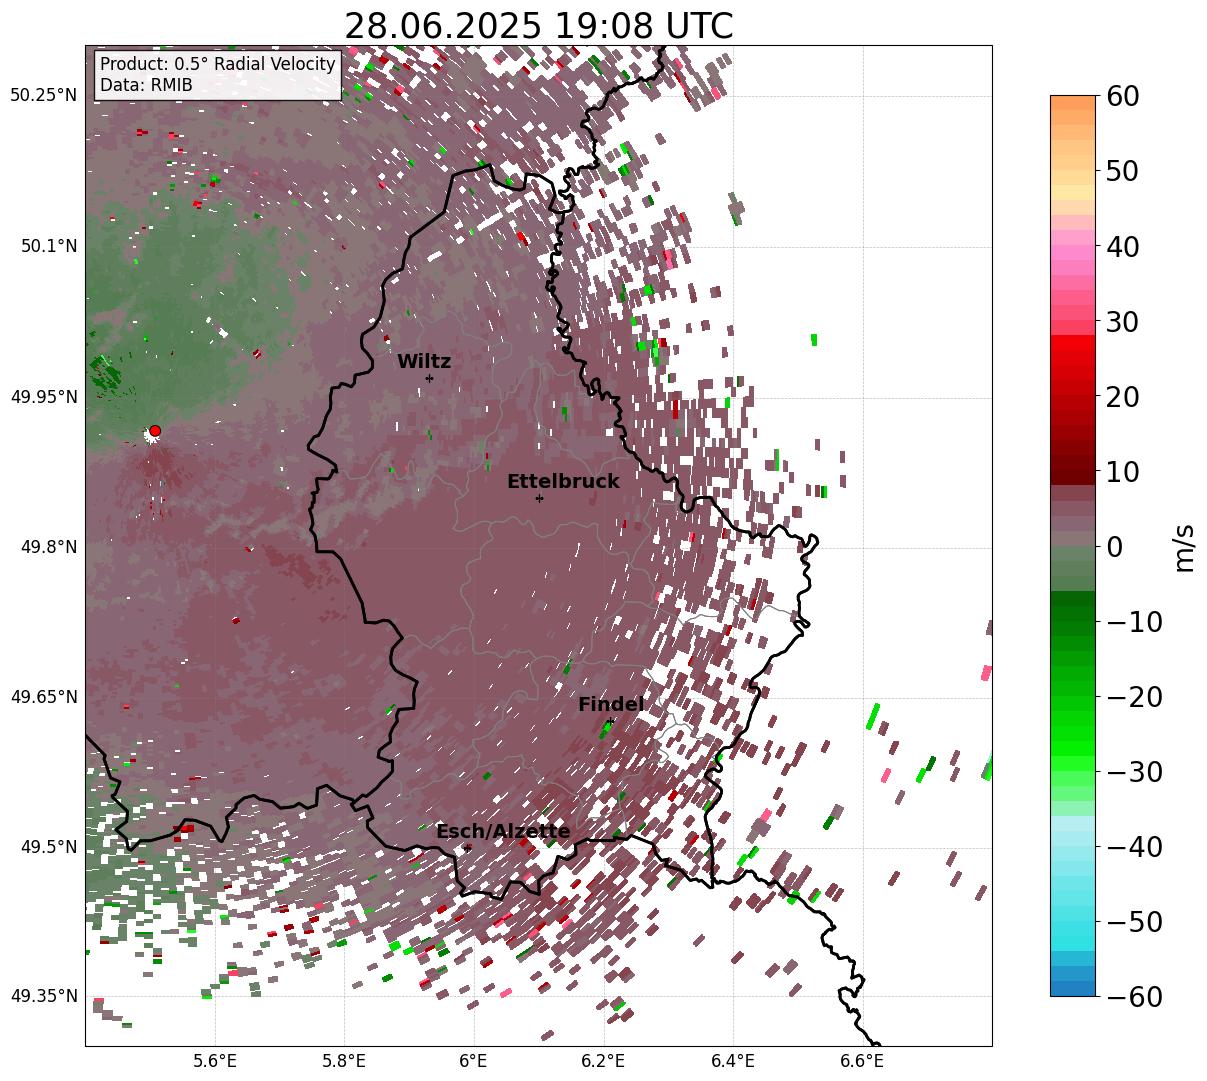Click the red radar site marker
Image resolution: width=1207 pixels, height=1081 pixels.
[155, 430]
